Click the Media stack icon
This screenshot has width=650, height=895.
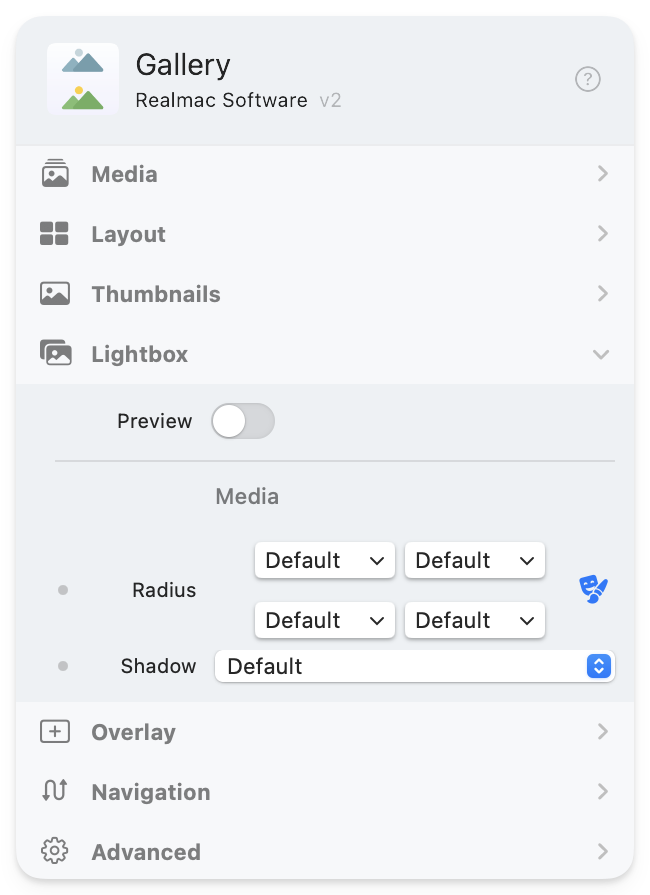(x=55, y=174)
